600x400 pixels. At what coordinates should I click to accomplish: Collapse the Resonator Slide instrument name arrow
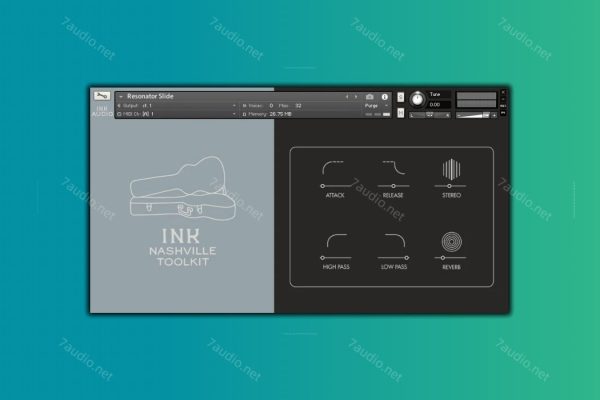121,97
